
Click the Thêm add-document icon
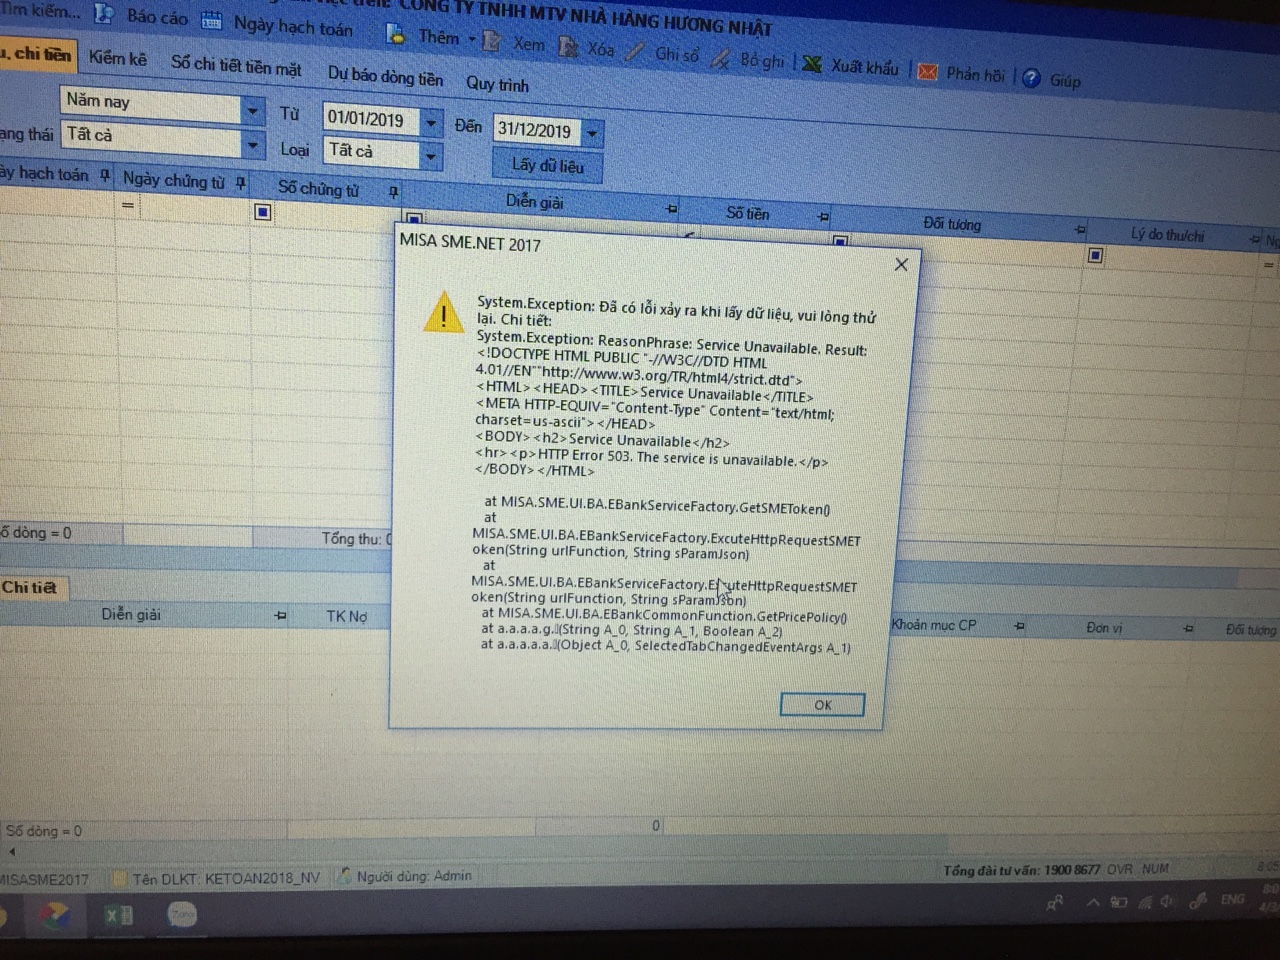pyautogui.click(x=396, y=35)
